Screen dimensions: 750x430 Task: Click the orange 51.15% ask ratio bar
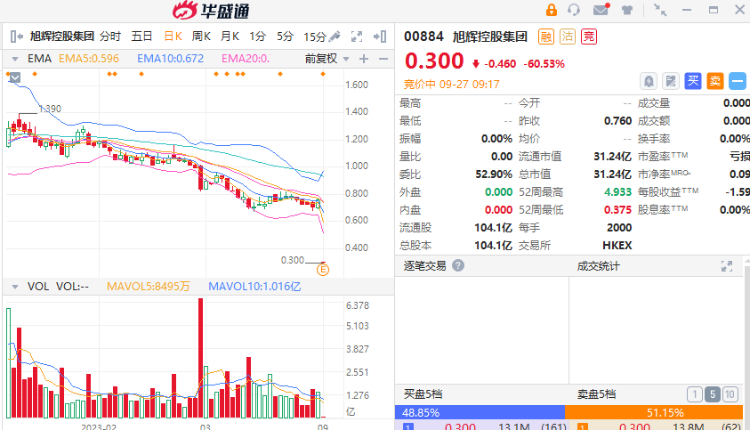654,412
